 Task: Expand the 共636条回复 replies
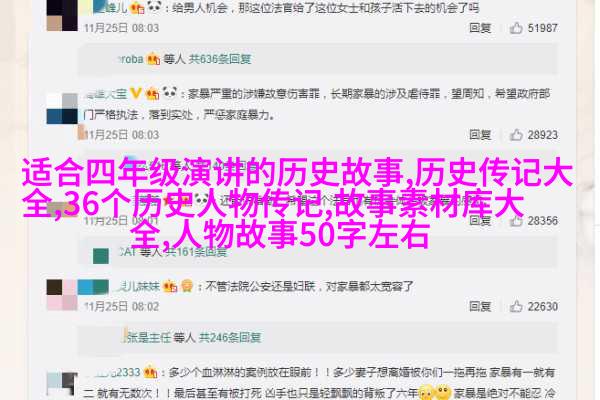tap(220, 59)
